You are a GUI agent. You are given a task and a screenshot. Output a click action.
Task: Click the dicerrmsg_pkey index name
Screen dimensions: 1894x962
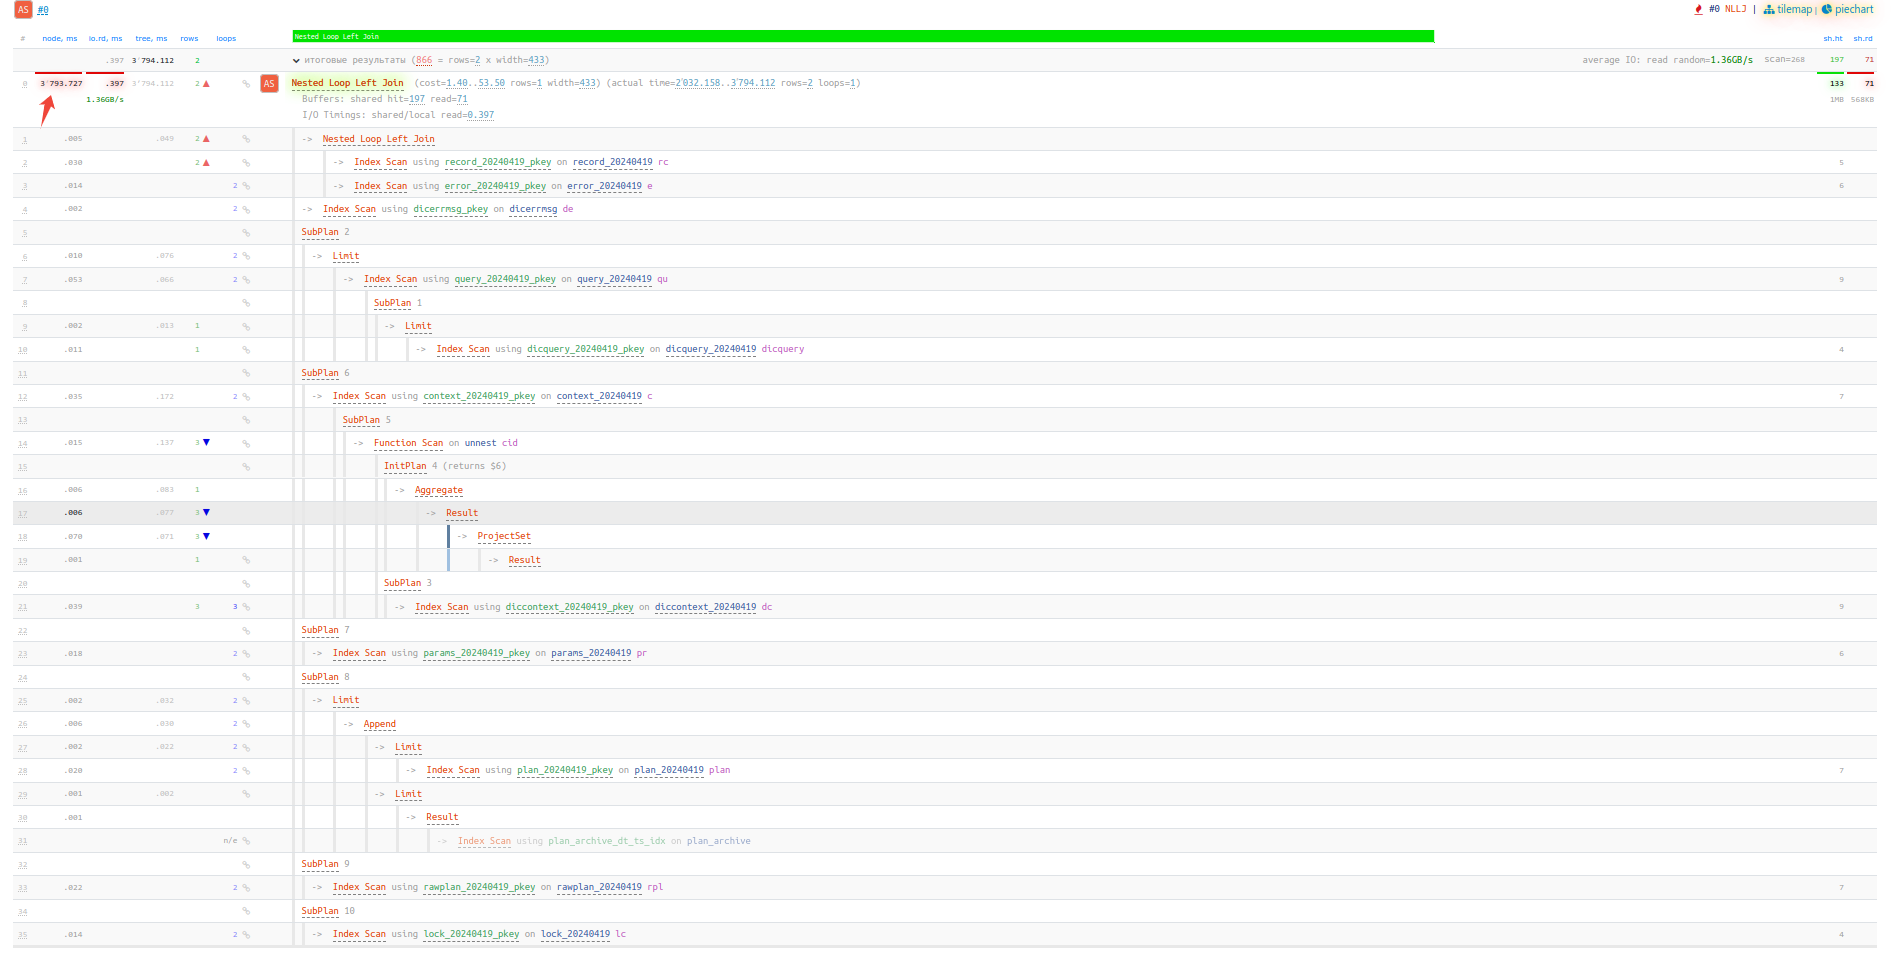coord(451,209)
